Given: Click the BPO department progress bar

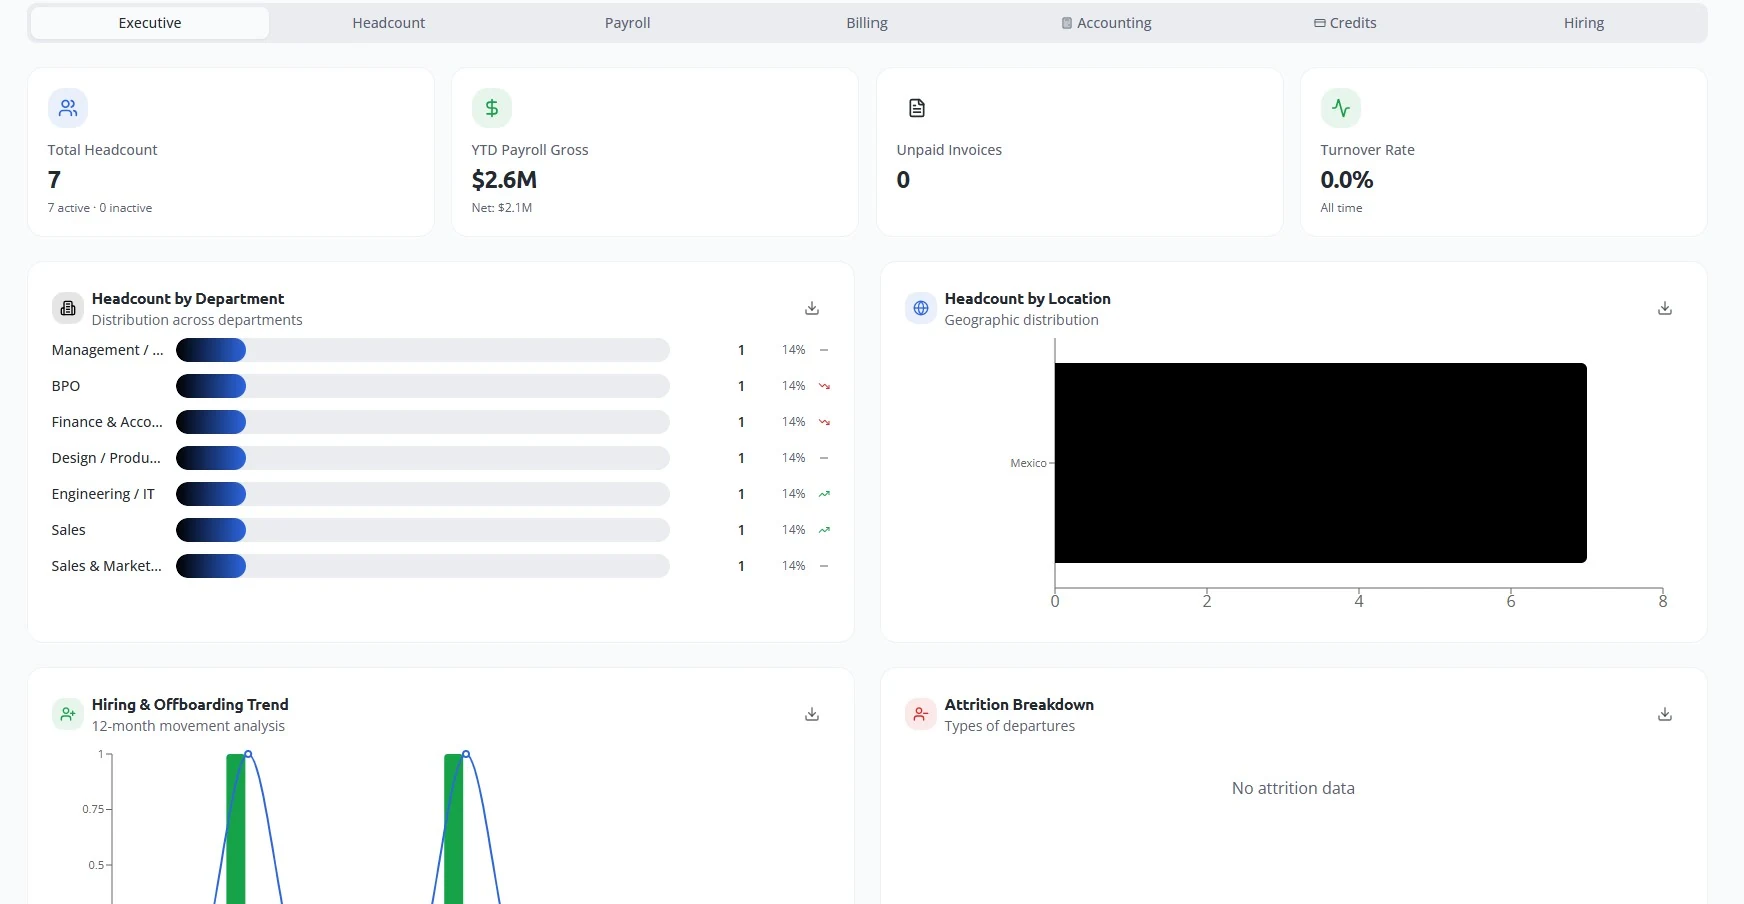Looking at the screenshot, I should (423, 386).
